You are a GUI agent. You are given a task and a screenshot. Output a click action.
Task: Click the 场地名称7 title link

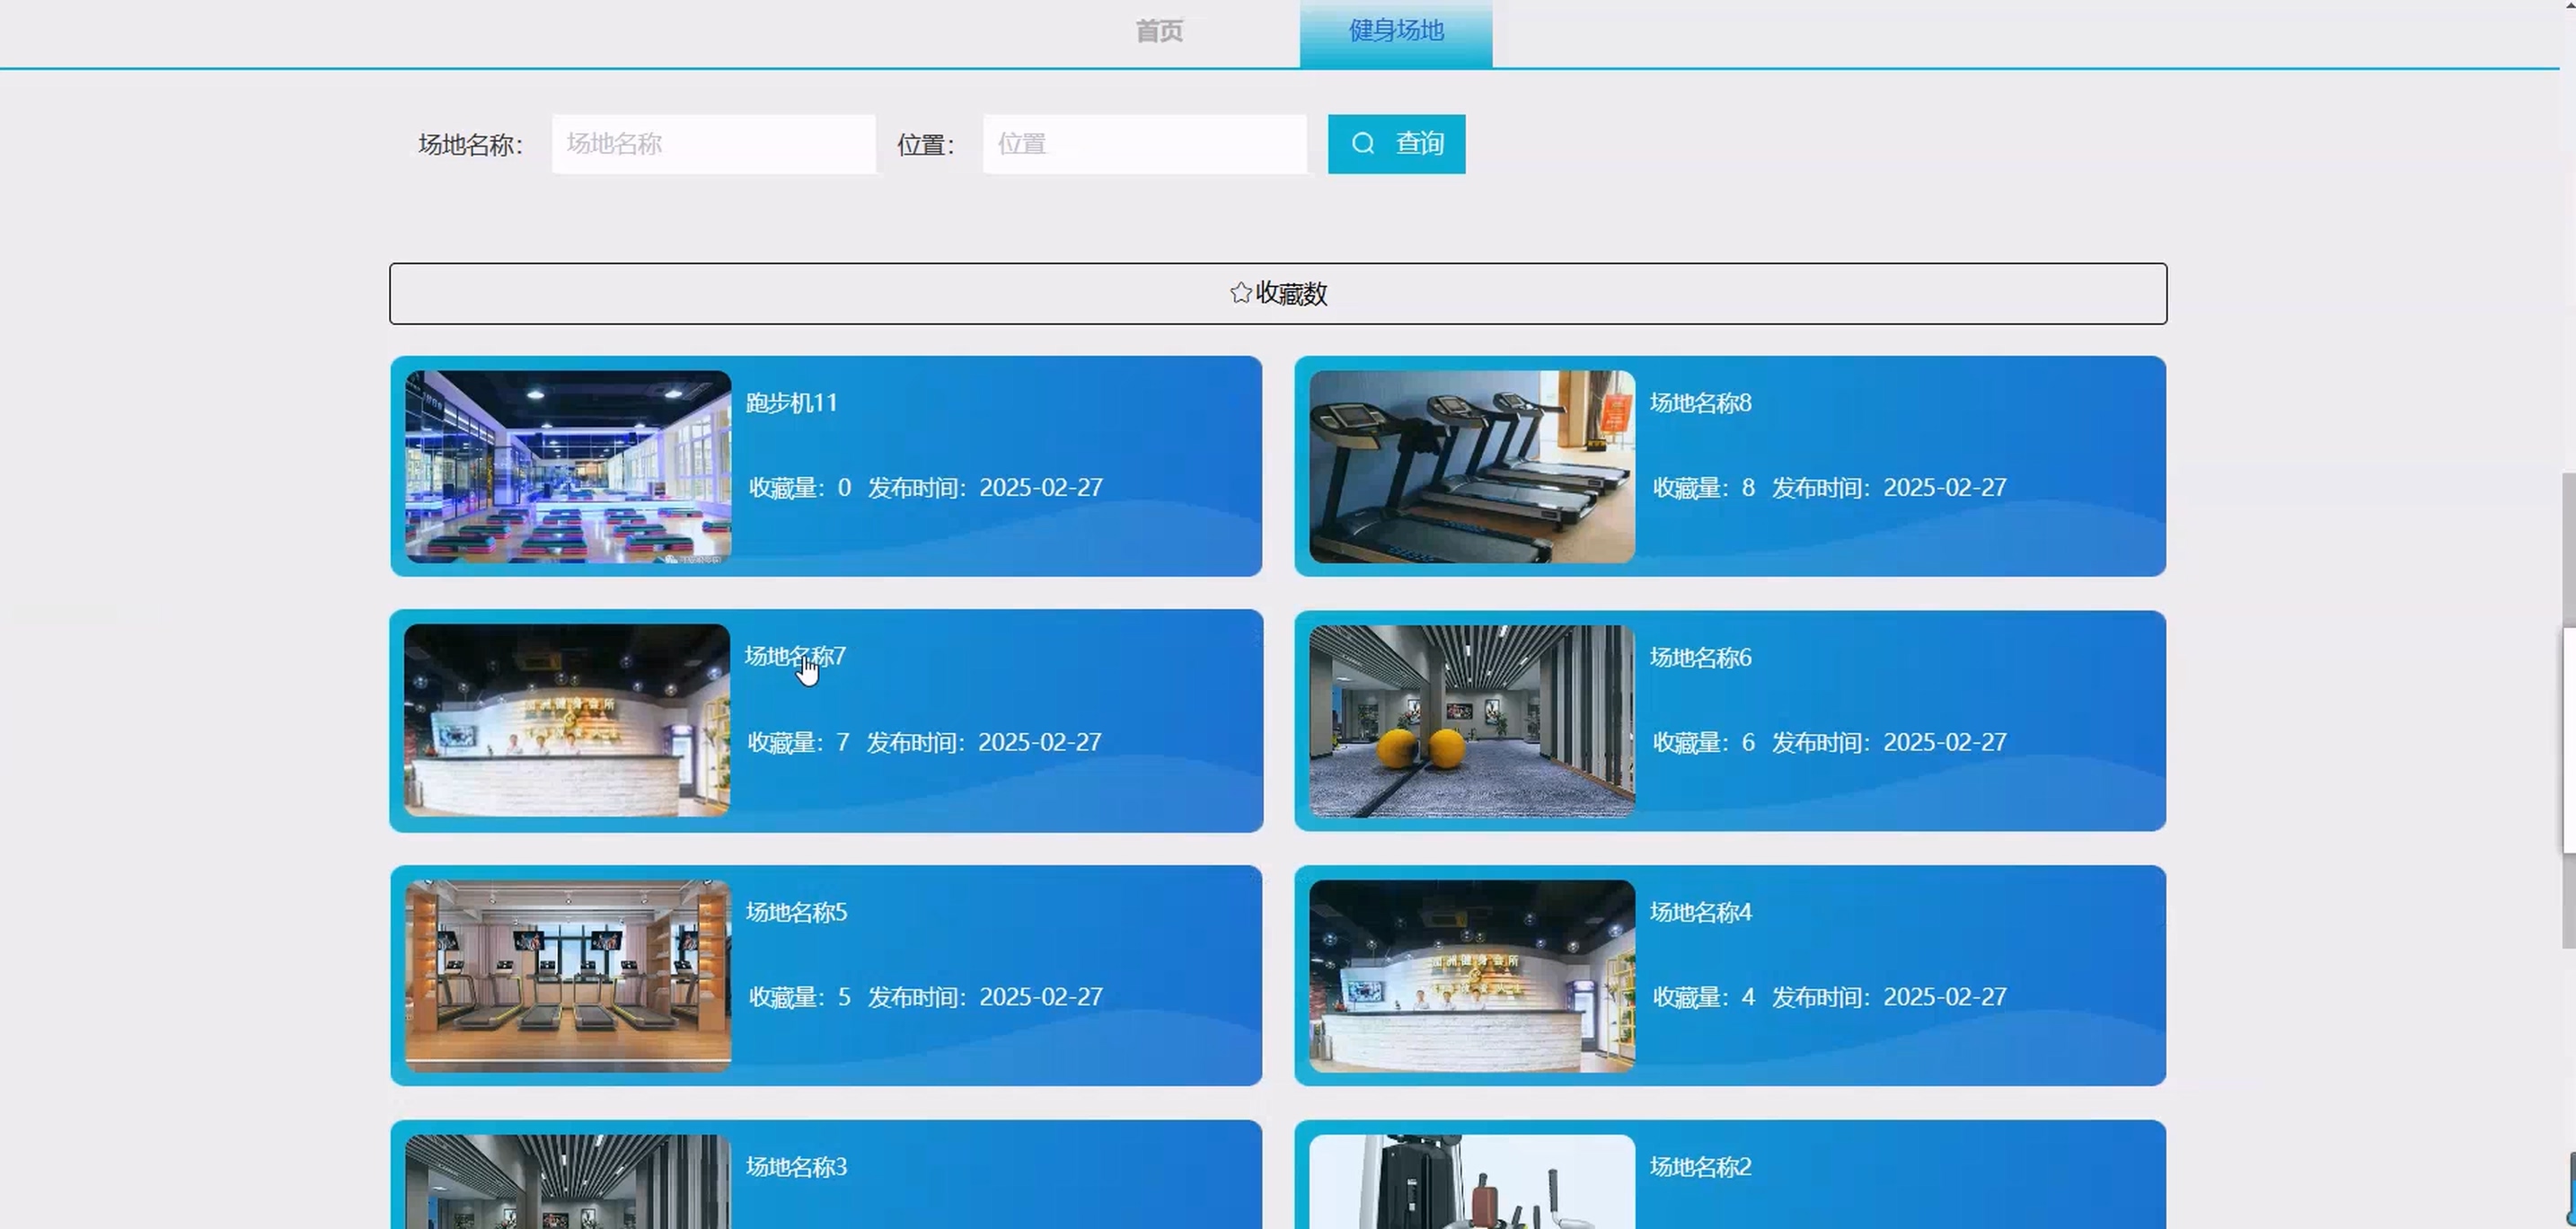click(795, 656)
